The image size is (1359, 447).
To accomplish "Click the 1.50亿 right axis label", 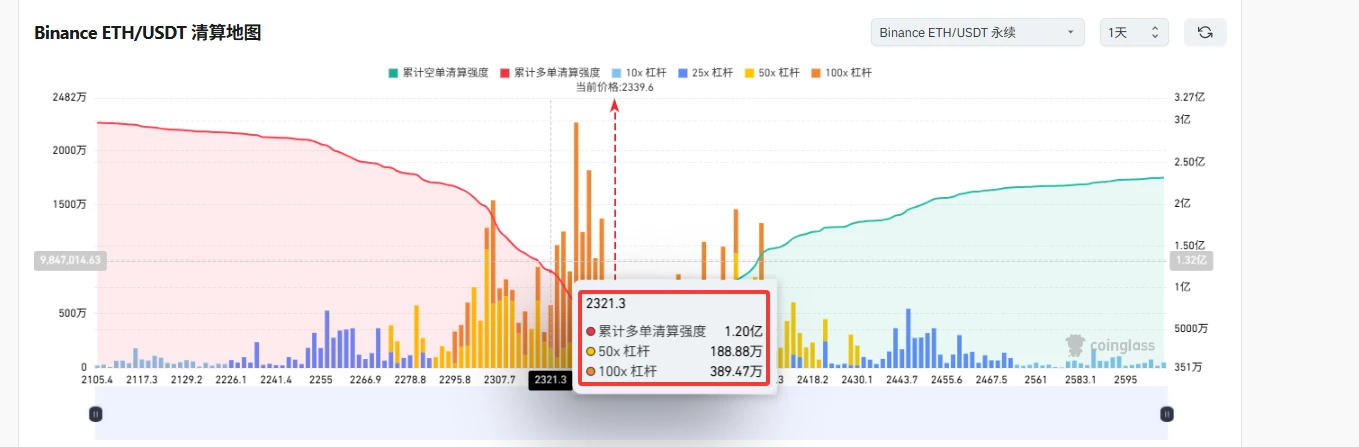I will [1190, 245].
